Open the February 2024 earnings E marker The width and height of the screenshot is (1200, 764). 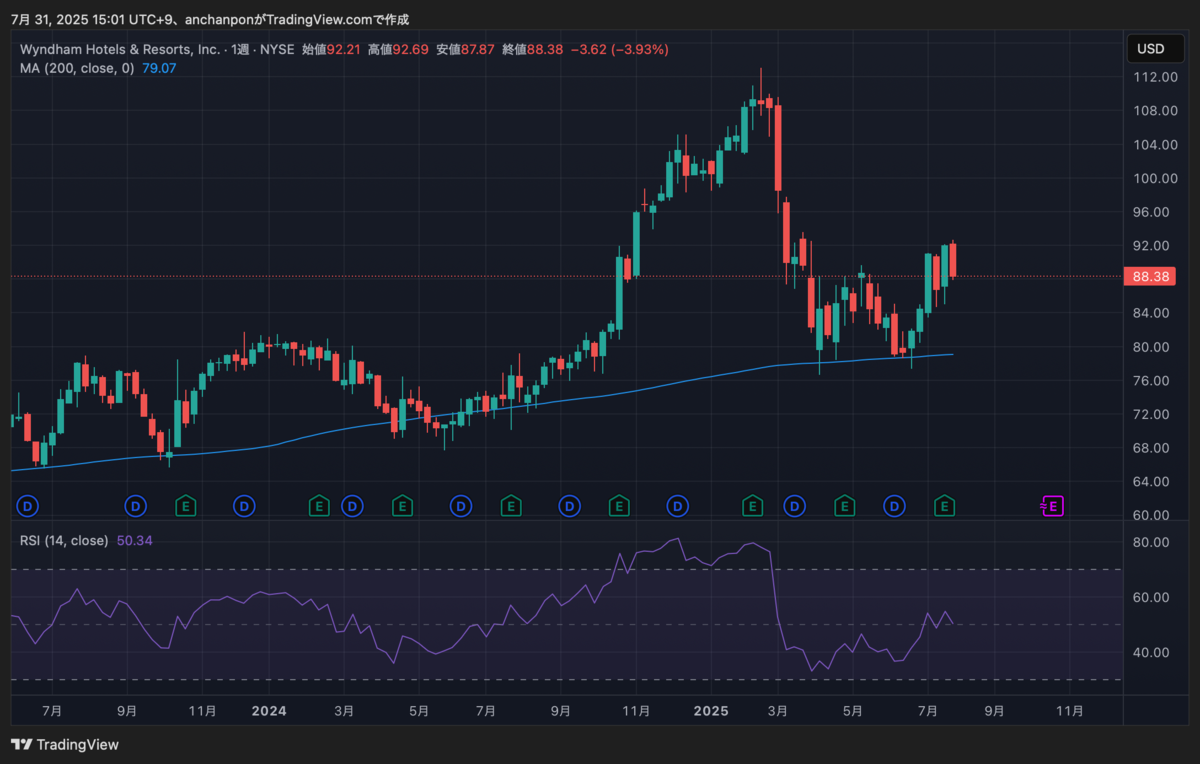click(319, 506)
